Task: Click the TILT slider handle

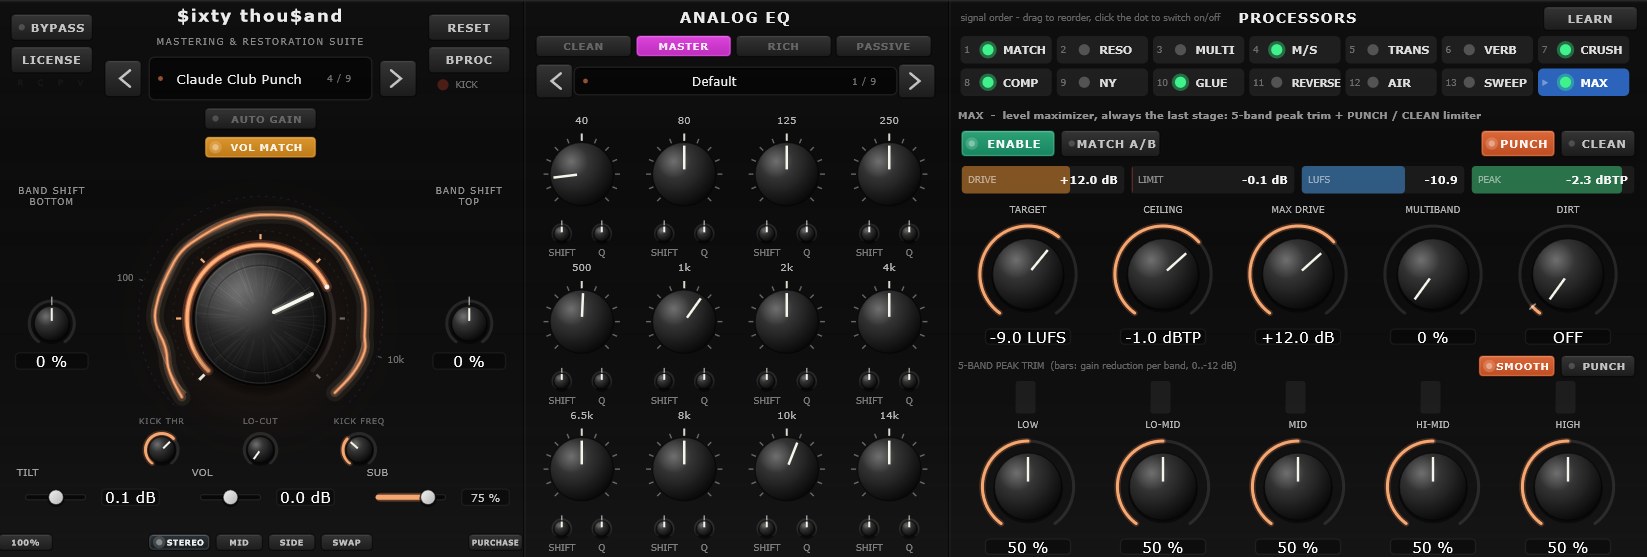Action: 56,497
